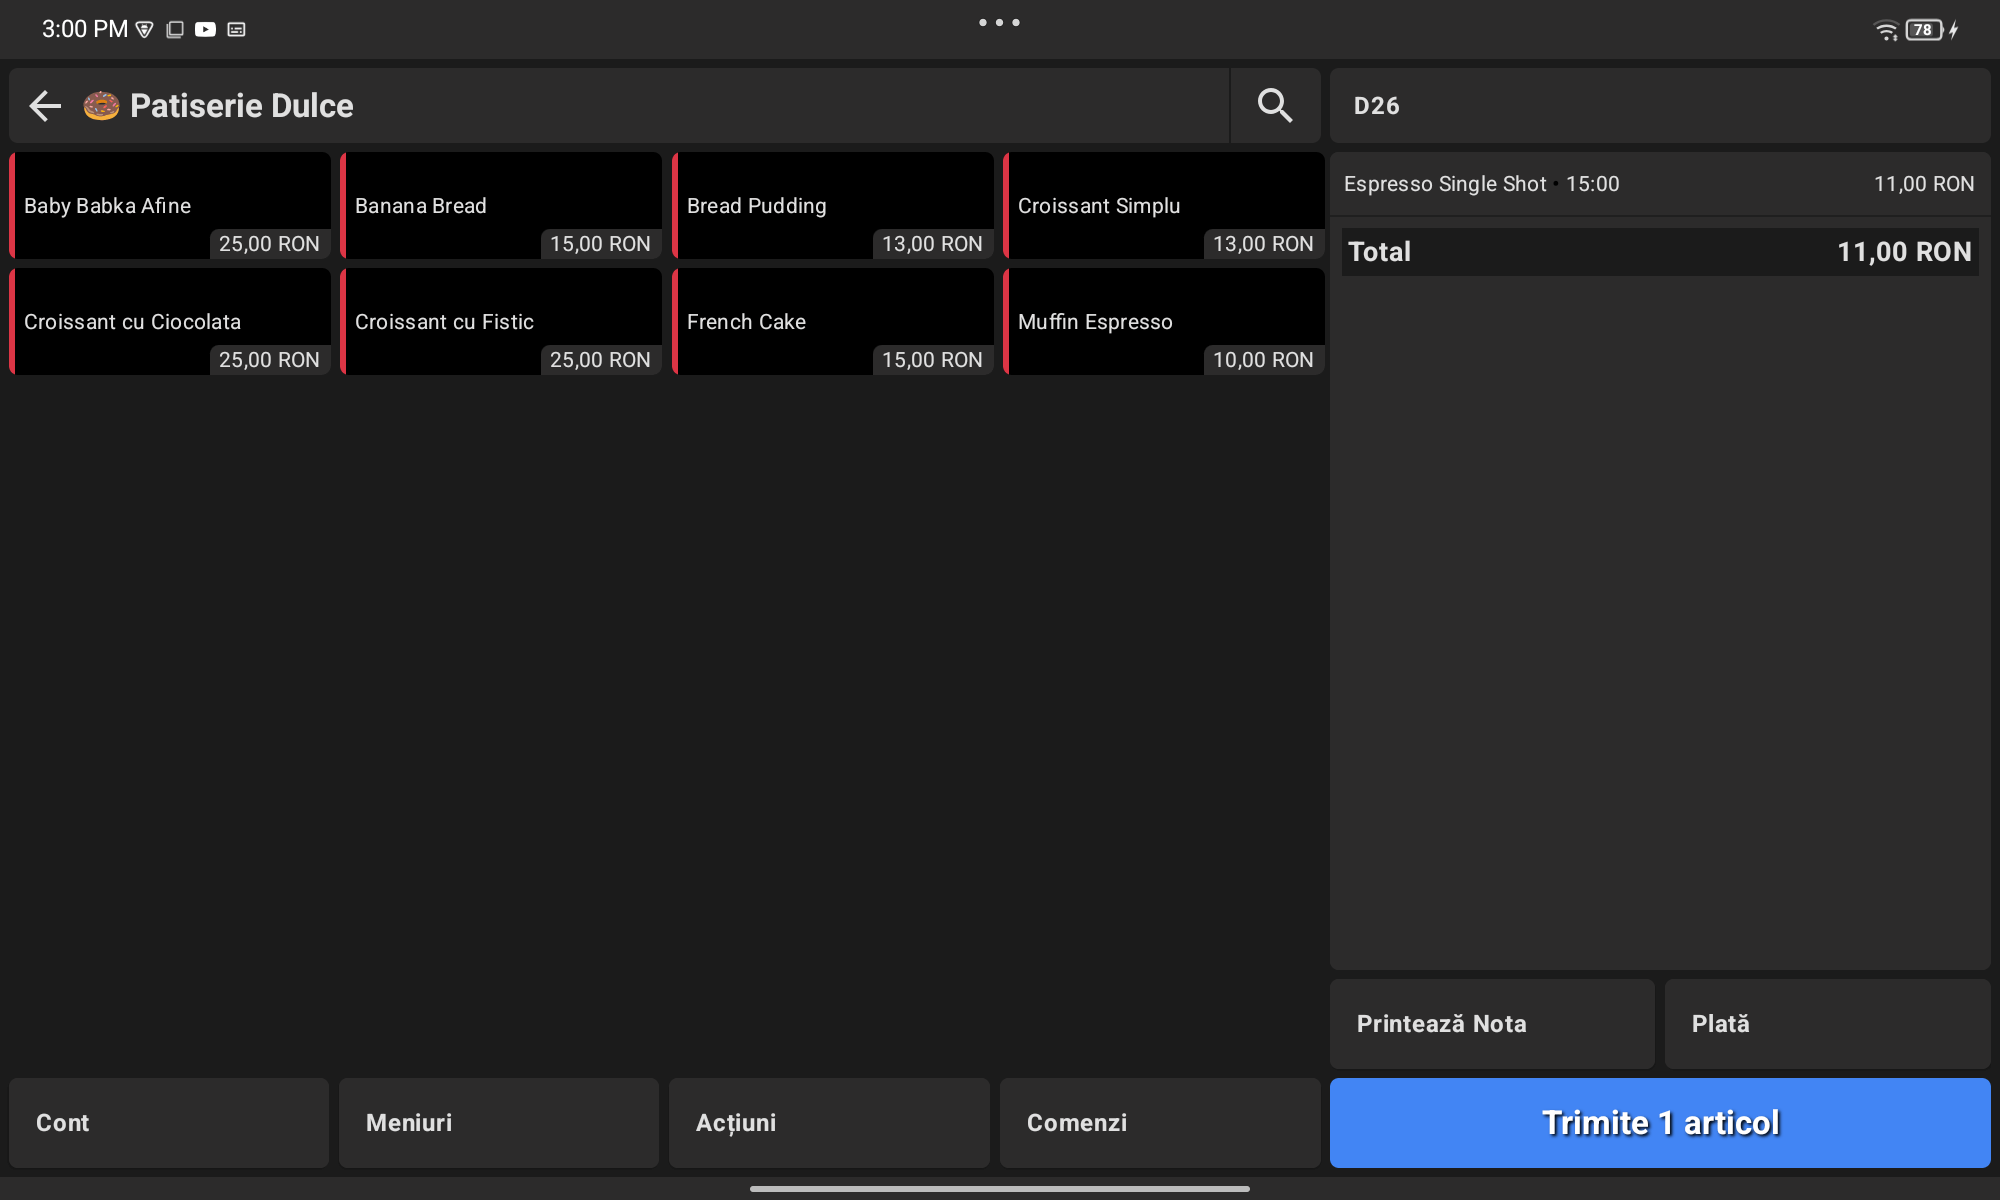Add Croissant Simplu item
The width and height of the screenshot is (2000, 1200).
tap(1164, 206)
